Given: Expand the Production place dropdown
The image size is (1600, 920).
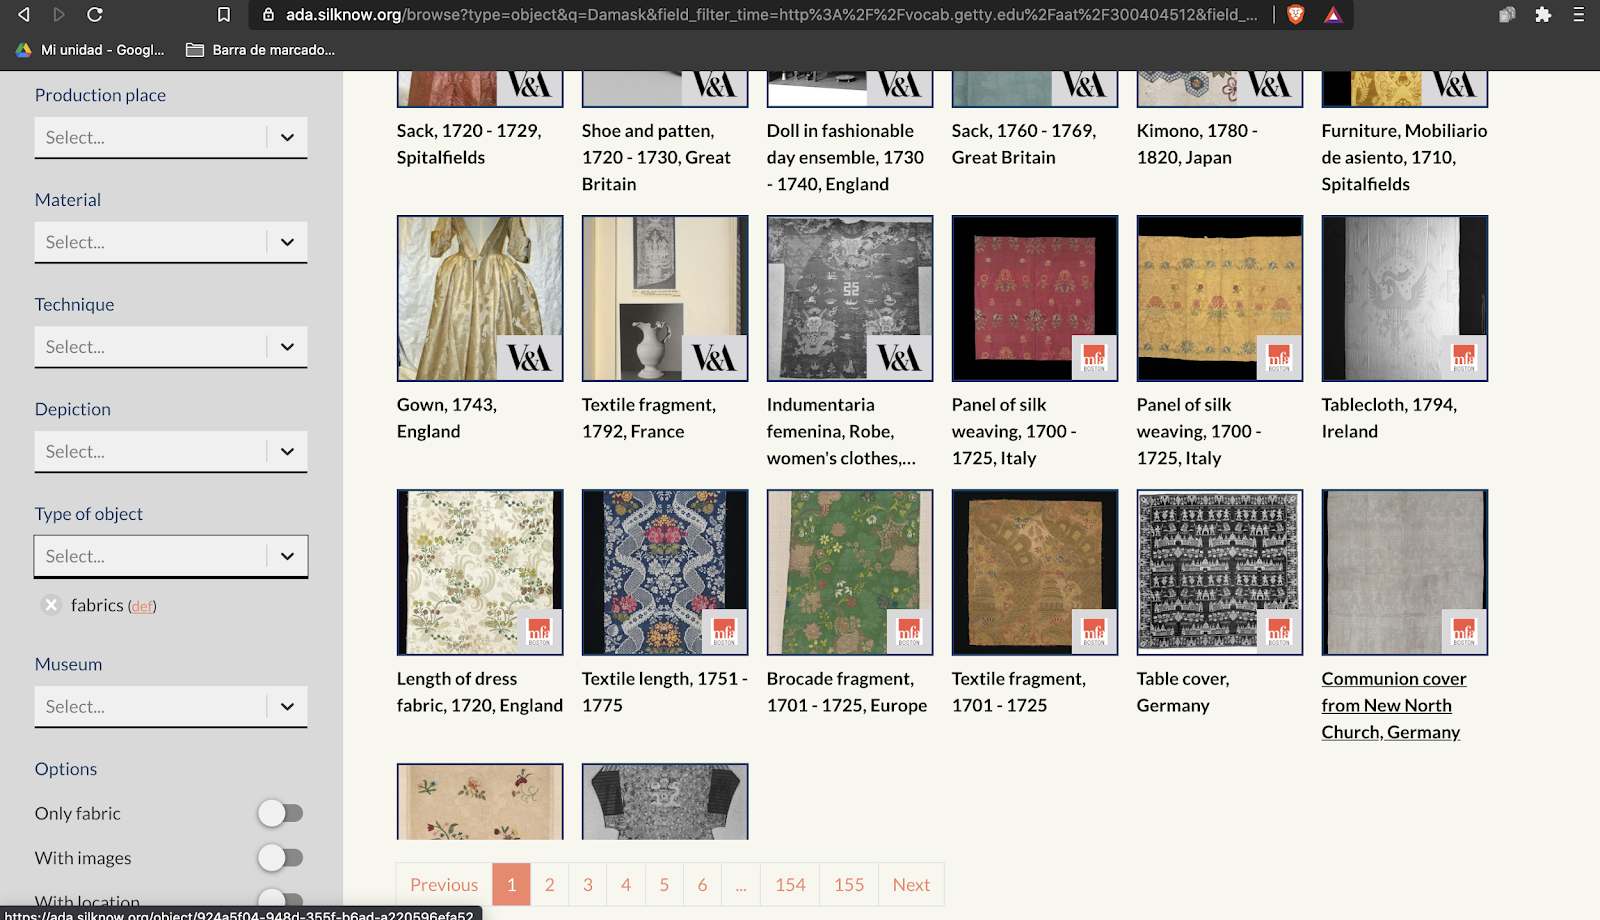Looking at the screenshot, I should point(171,137).
